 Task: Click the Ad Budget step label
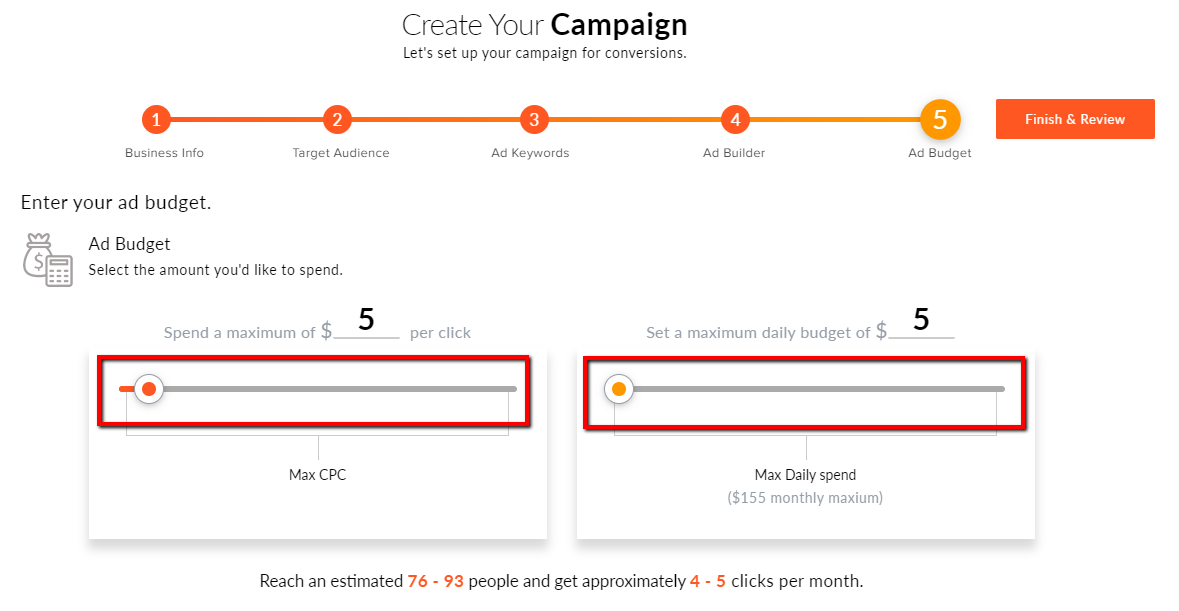click(x=940, y=153)
